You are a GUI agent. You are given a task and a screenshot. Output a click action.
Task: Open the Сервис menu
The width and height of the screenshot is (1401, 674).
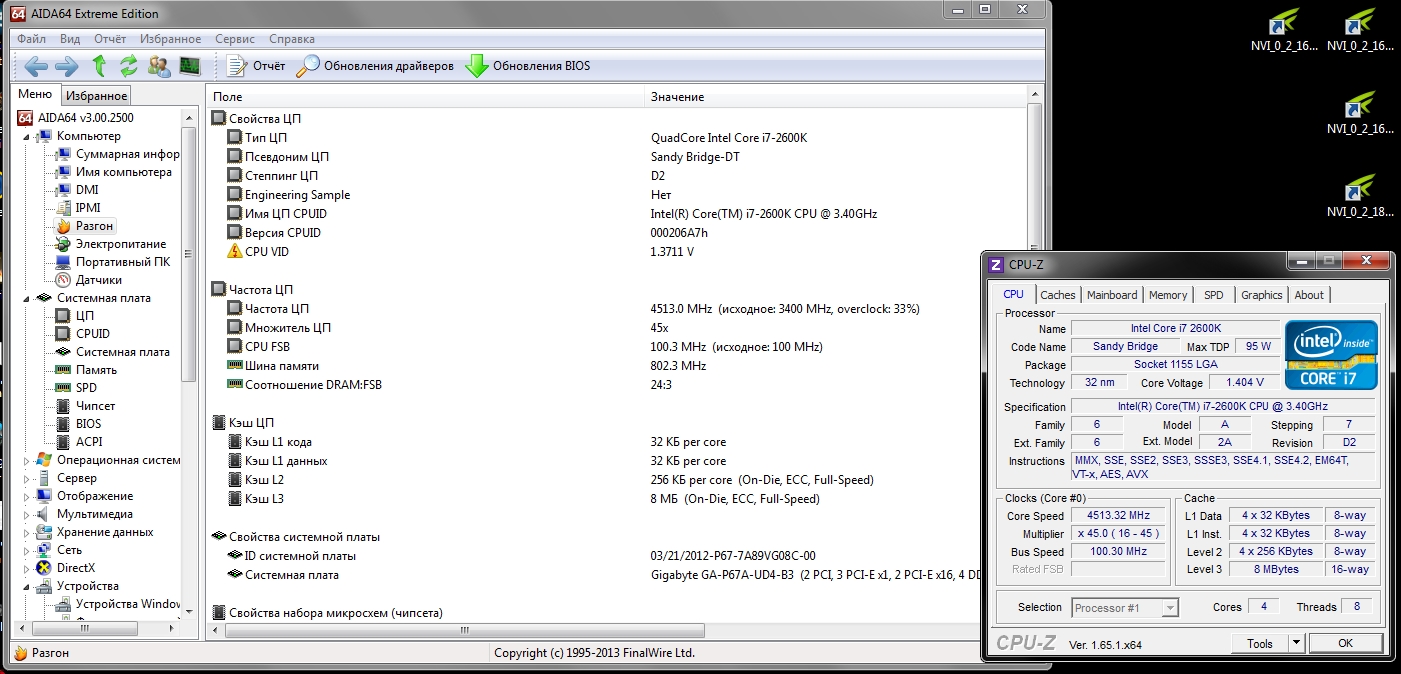(235, 39)
